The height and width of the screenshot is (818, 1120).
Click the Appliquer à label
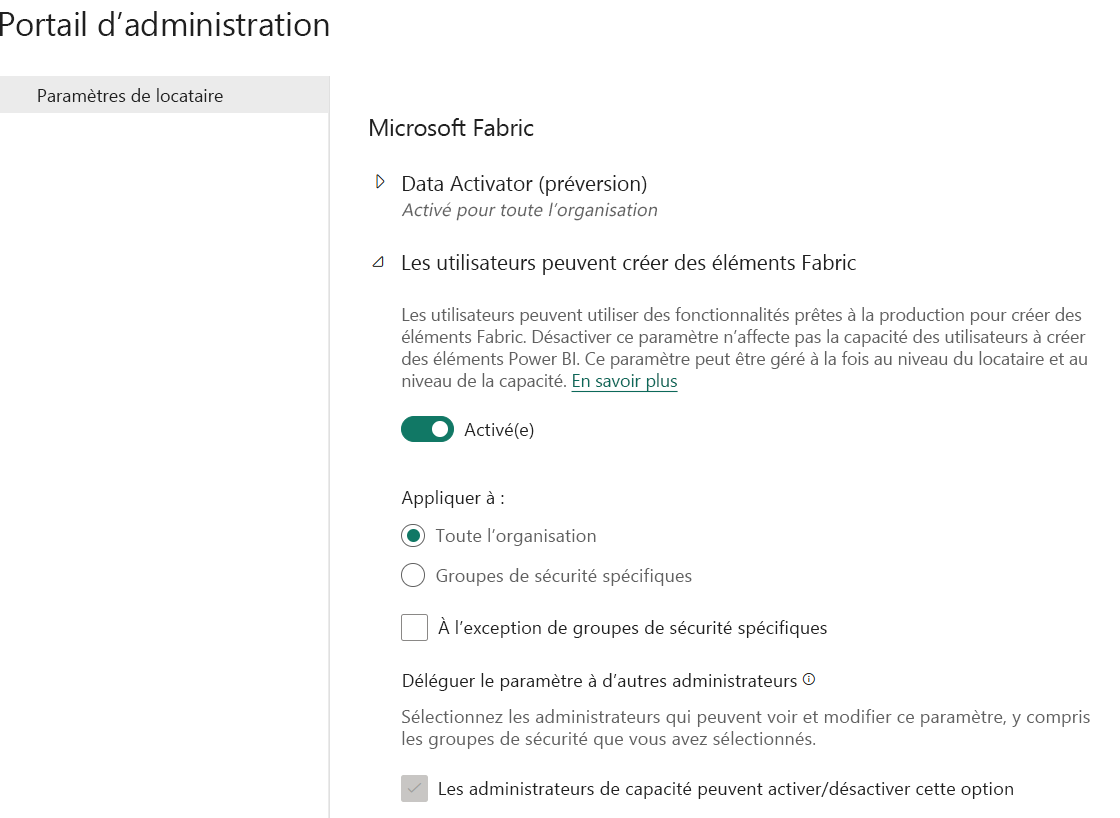[x=453, y=498]
